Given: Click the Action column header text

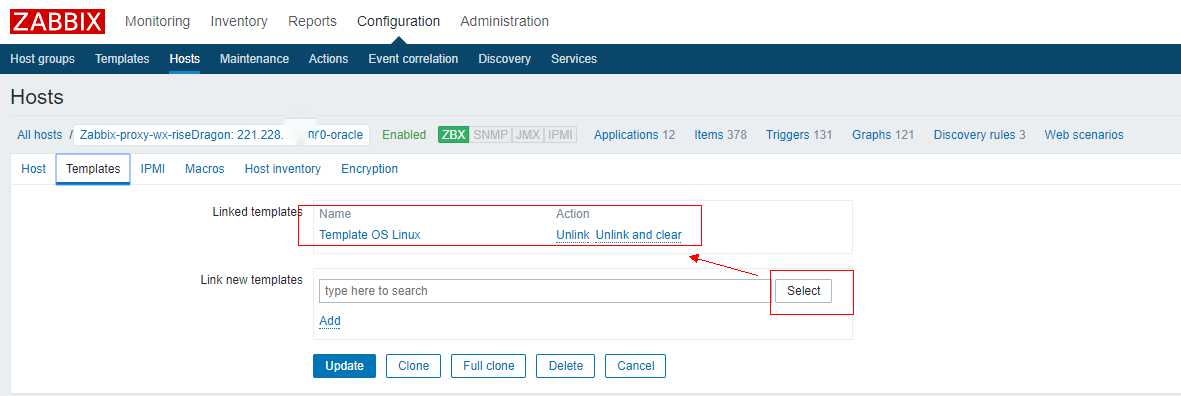Looking at the screenshot, I should point(572,214).
